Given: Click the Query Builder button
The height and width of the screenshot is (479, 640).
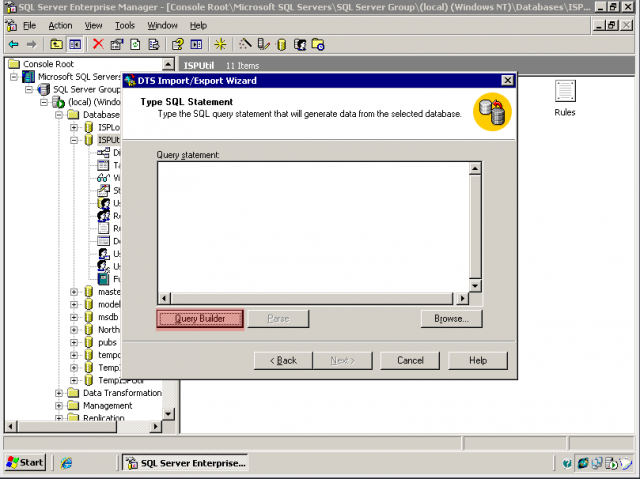Looking at the screenshot, I should (x=199, y=319).
